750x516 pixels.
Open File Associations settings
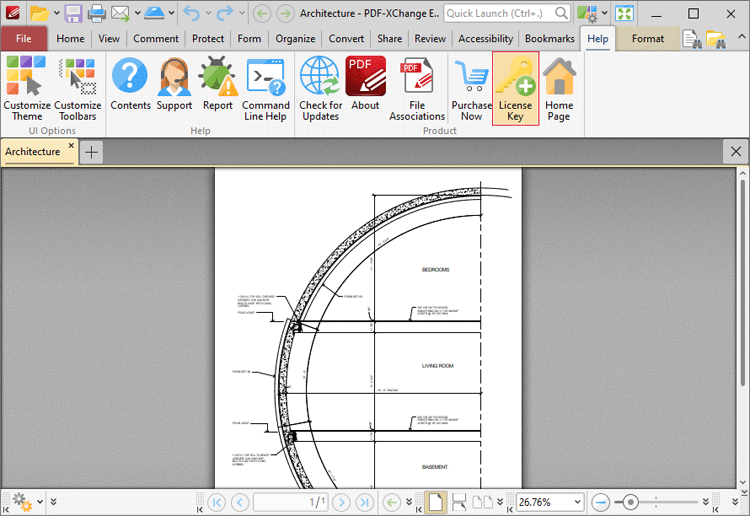[x=417, y=89]
